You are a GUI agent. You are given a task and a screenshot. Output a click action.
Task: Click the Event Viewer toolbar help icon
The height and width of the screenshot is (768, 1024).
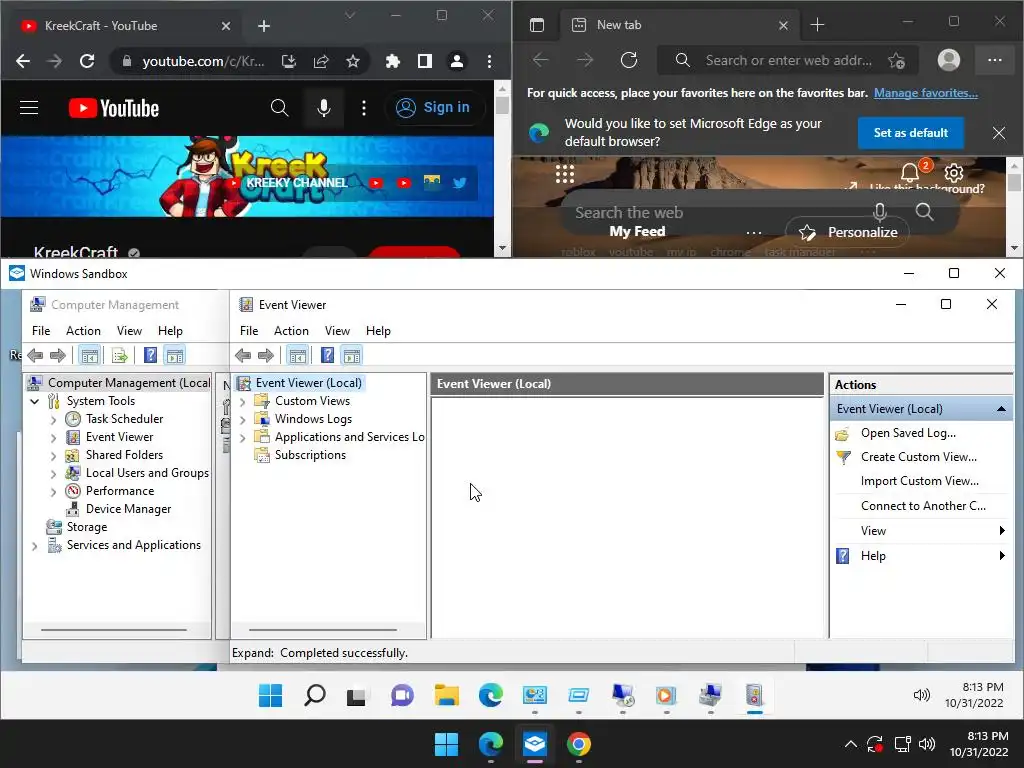click(327, 355)
